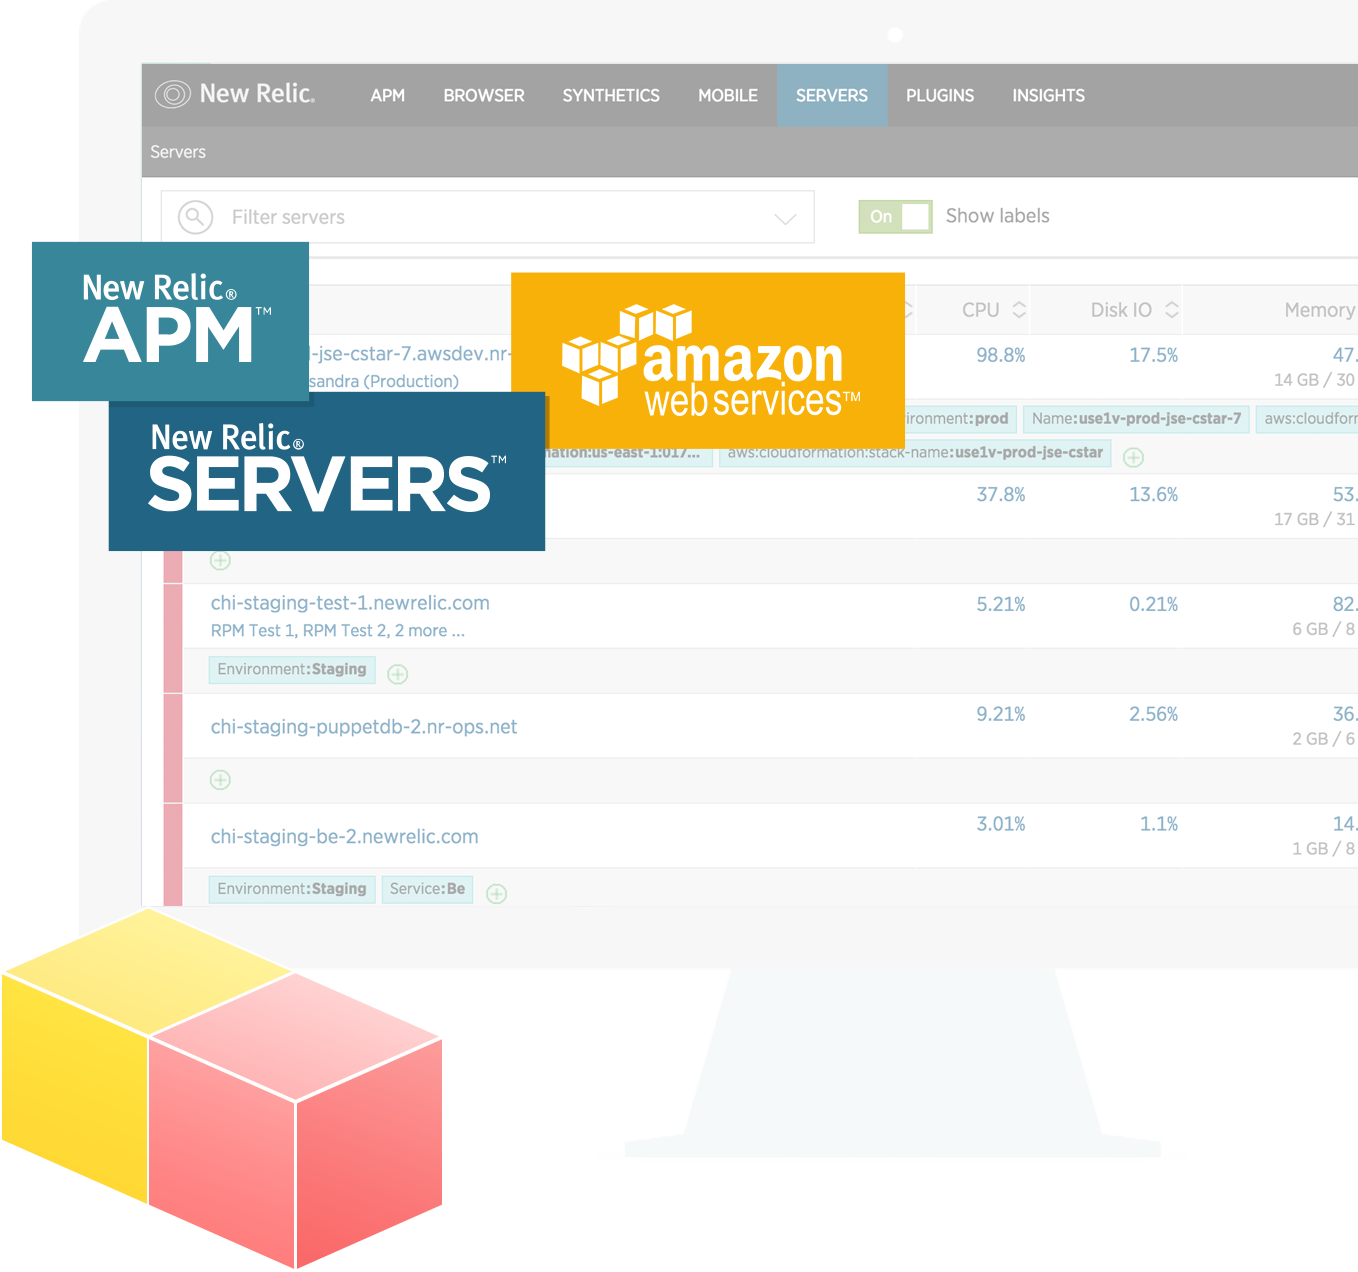Click the Disk IO value 17.5%
The height and width of the screenshot is (1272, 1358).
pos(1154,355)
